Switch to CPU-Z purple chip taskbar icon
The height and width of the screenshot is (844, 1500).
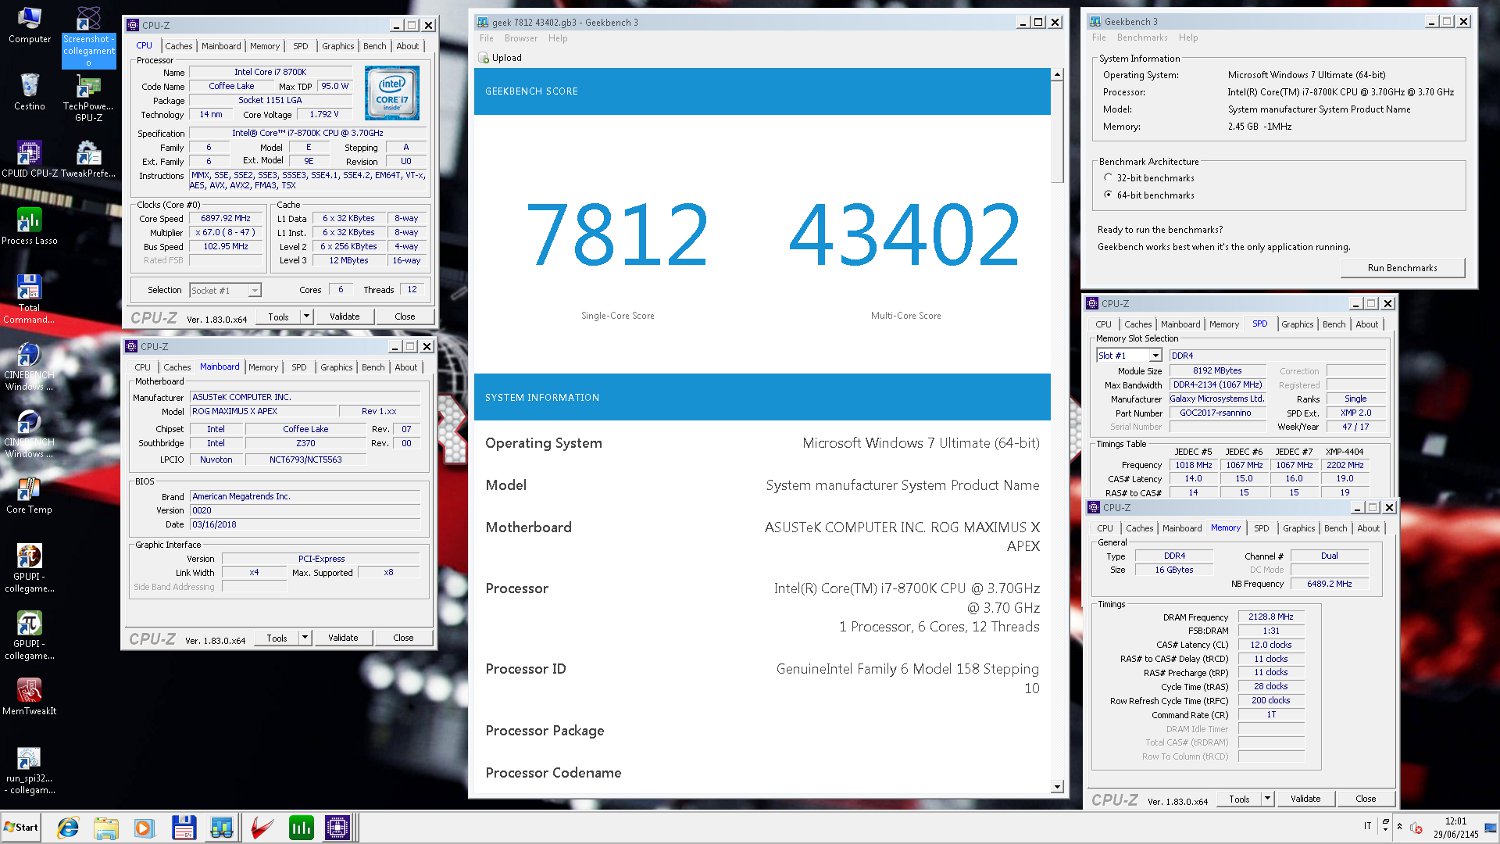pos(338,828)
